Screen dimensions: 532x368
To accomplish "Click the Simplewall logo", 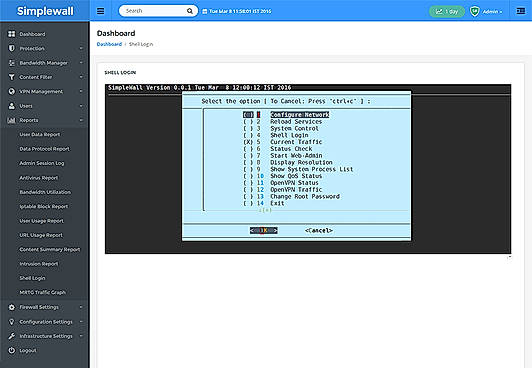I will tap(45, 11).
